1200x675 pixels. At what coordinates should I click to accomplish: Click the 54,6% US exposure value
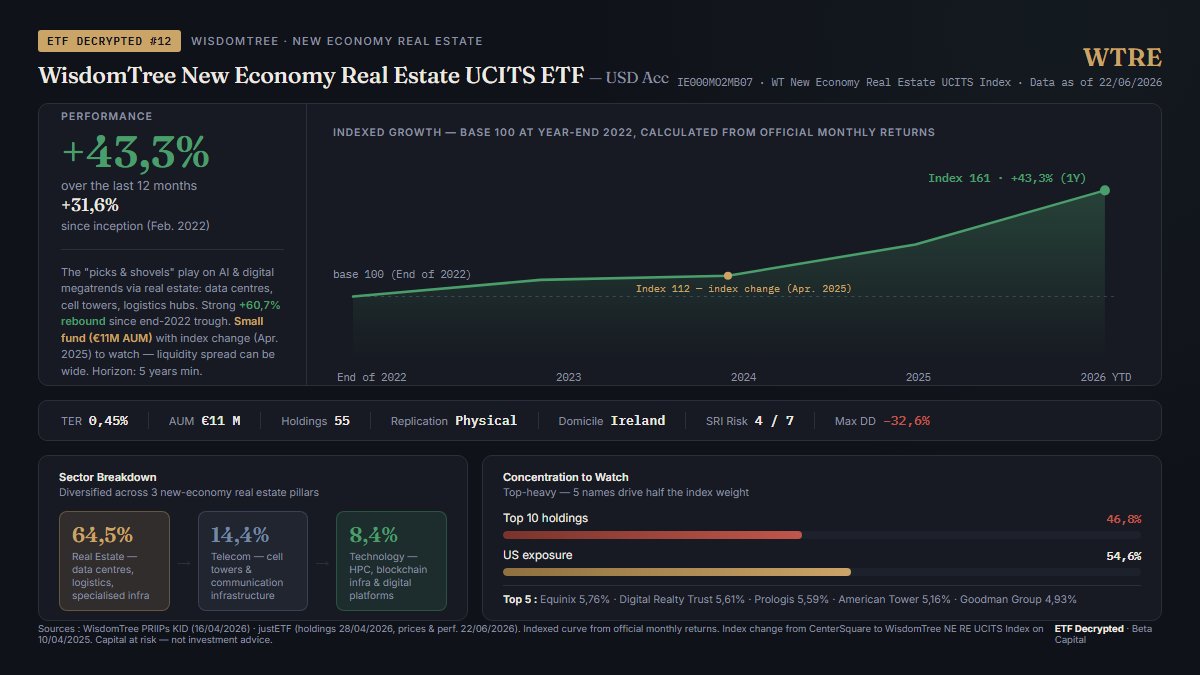1124,556
